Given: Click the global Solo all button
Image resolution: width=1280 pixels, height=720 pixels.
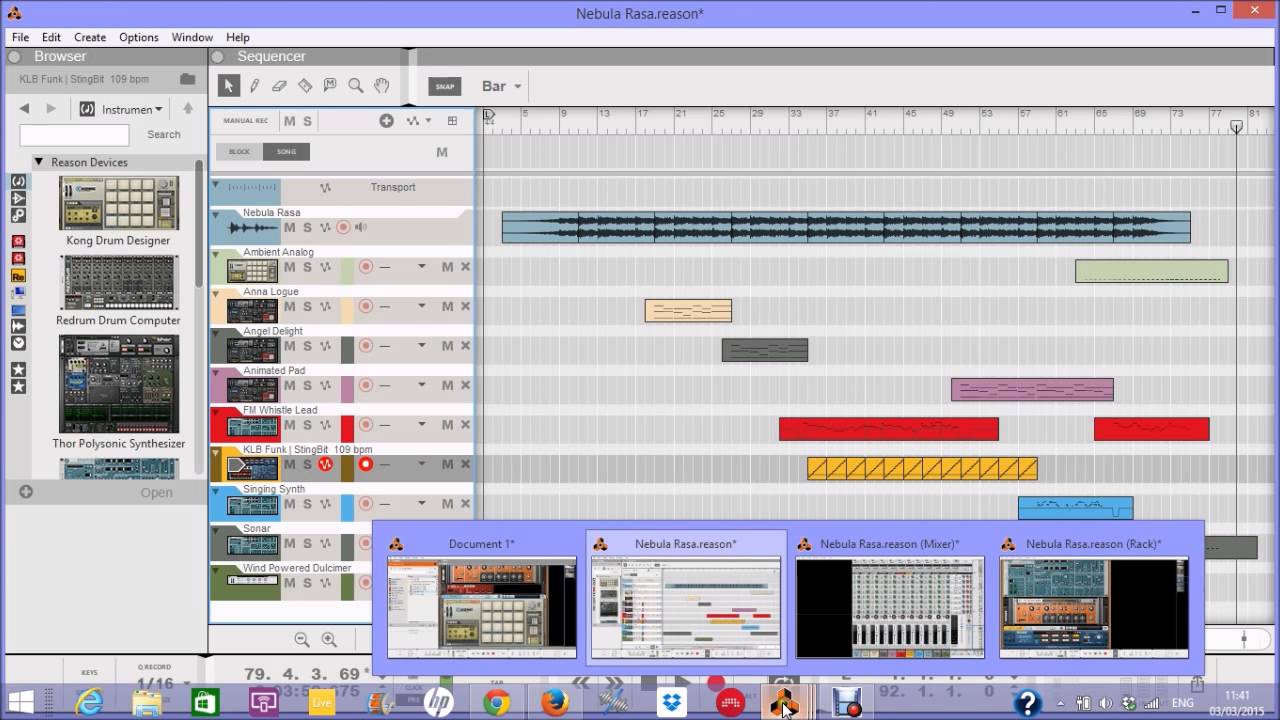Looking at the screenshot, I should click(307, 121).
